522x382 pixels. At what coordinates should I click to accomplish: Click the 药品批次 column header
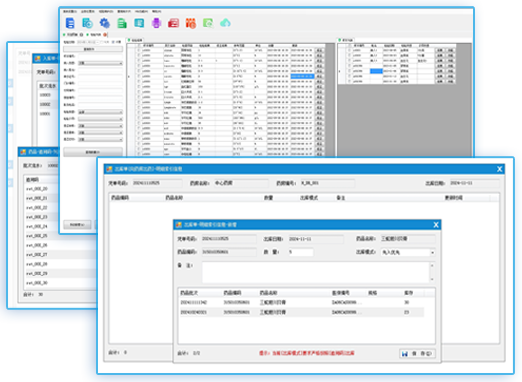click(189, 293)
